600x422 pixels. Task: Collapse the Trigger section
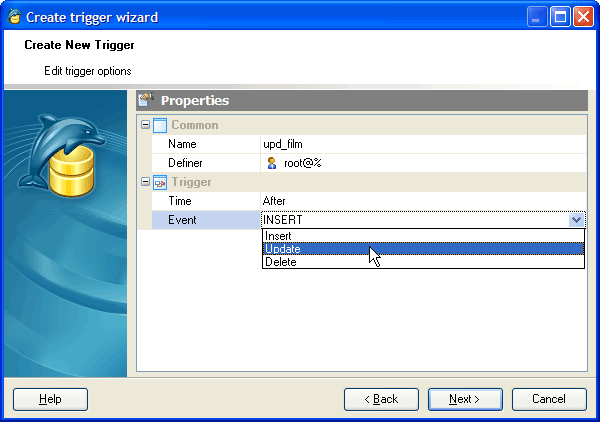[146, 182]
